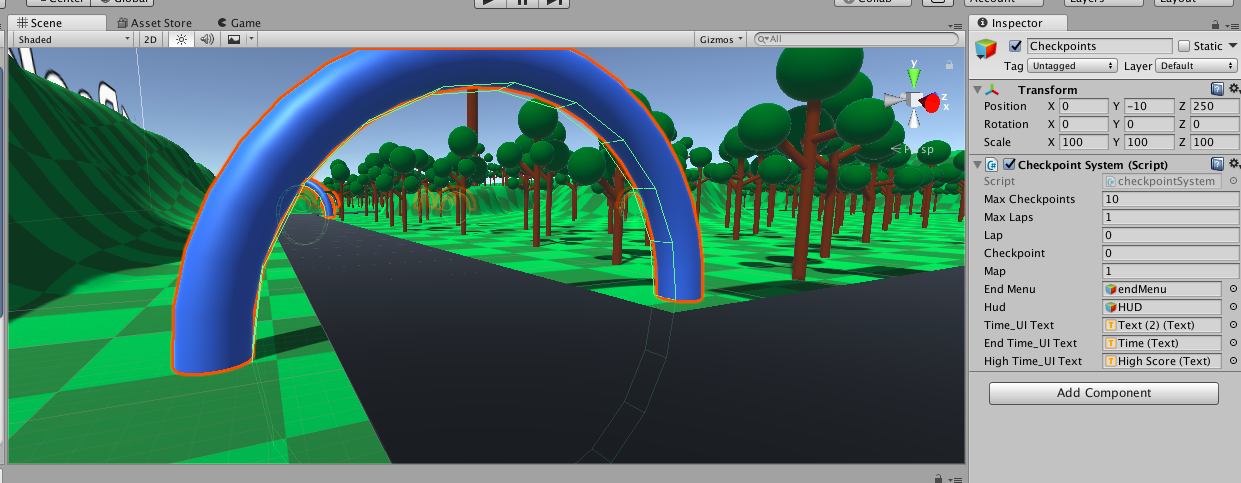Open the Asset Store tab
1241x483 pixels.
coord(154,22)
